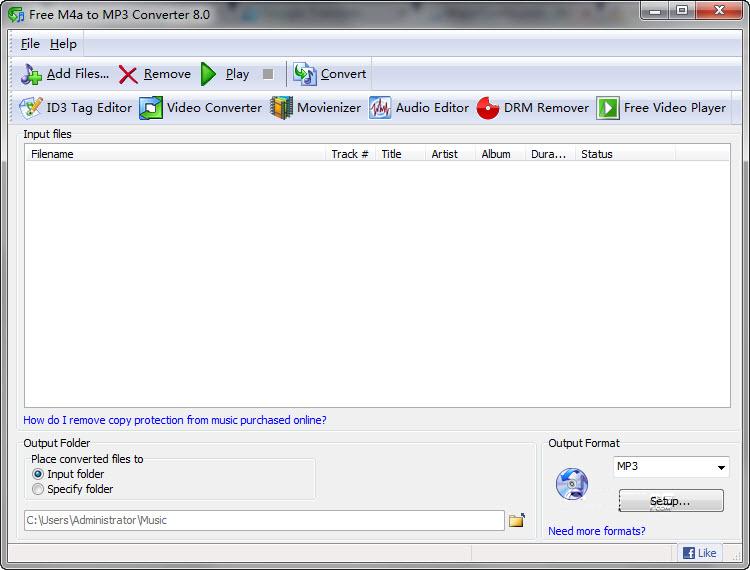Screen dimensions: 750x570
Task: Click the Album column header
Action: (x=500, y=154)
